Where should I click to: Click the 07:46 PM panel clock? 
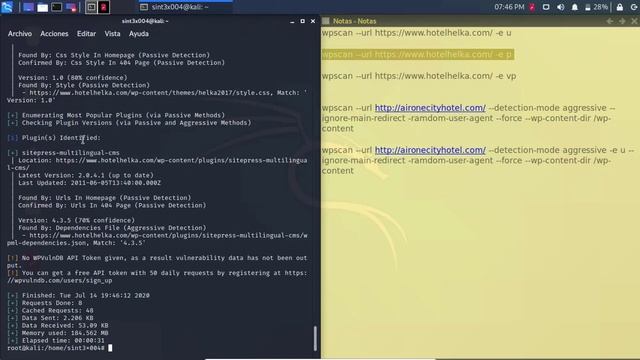coord(509,7)
